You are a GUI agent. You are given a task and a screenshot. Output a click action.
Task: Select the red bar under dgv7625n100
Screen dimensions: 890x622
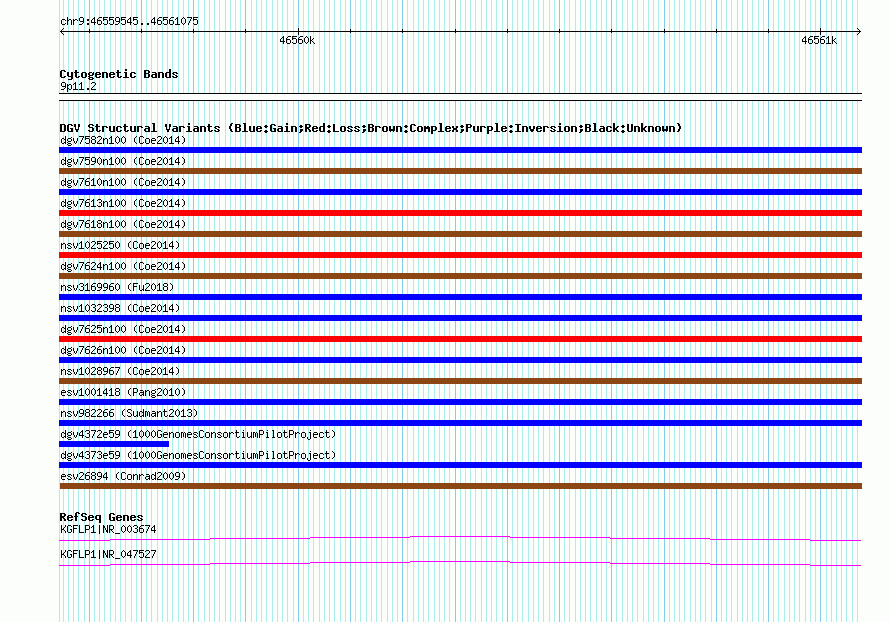pos(460,339)
